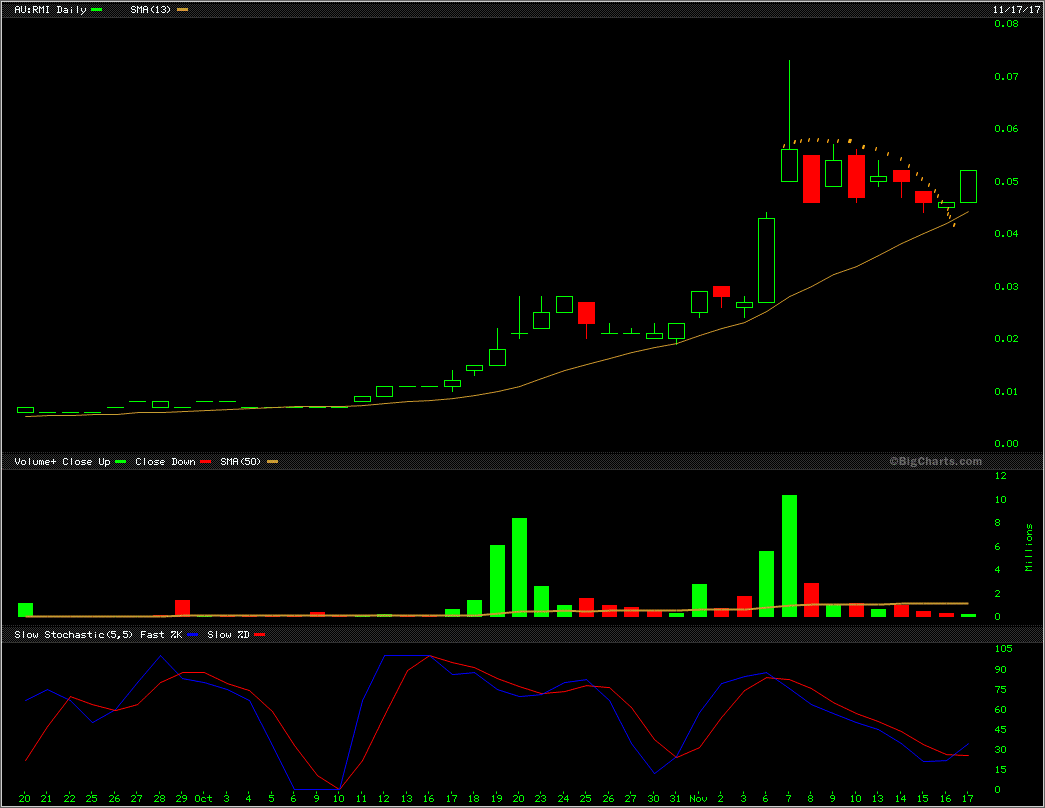Click the SMA(13) legend label

[151, 10]
